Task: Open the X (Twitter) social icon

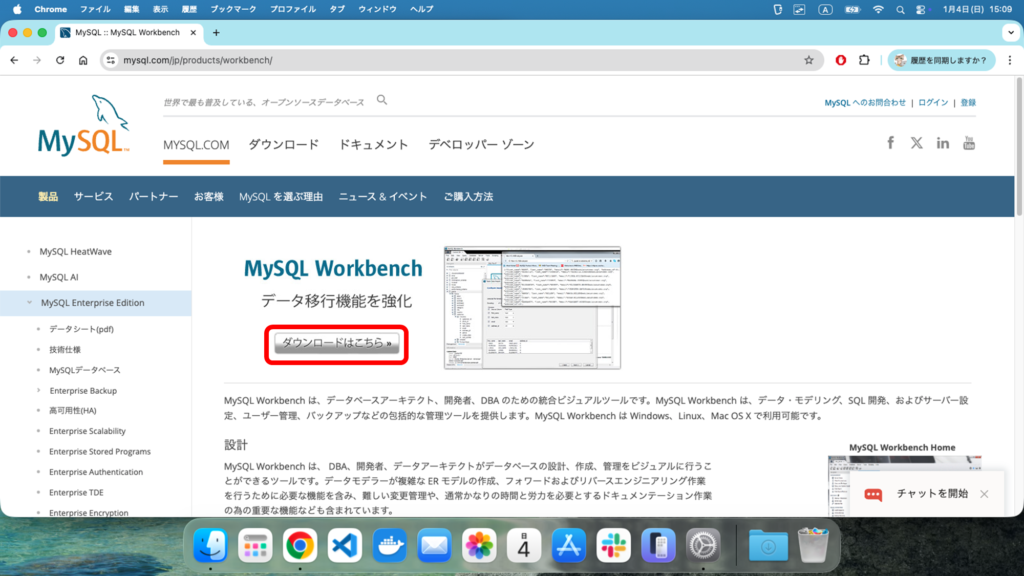Action: pos(916,143)
